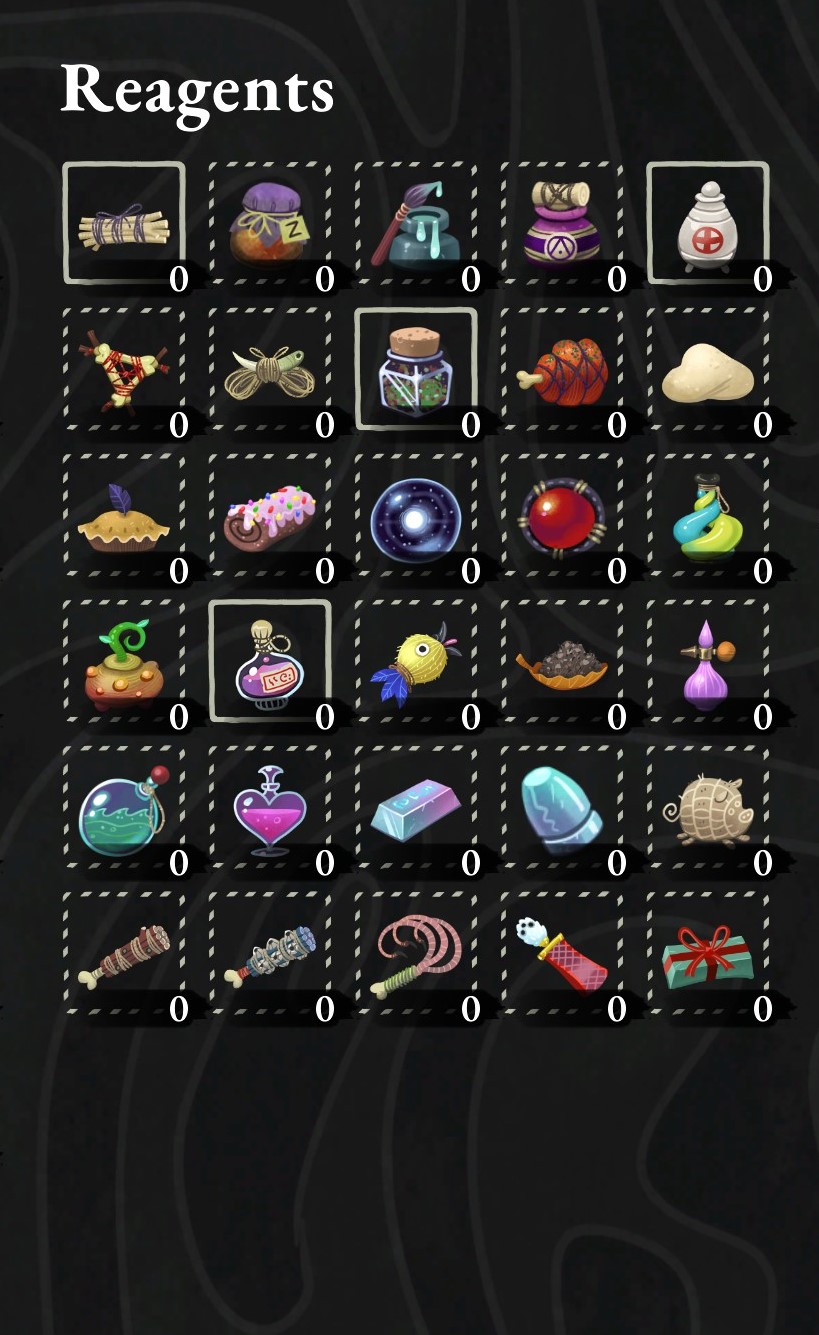This screenshot has height=1335, width=819.
Task: Click the pink coiled whip reagent
Action: point(416,954)
